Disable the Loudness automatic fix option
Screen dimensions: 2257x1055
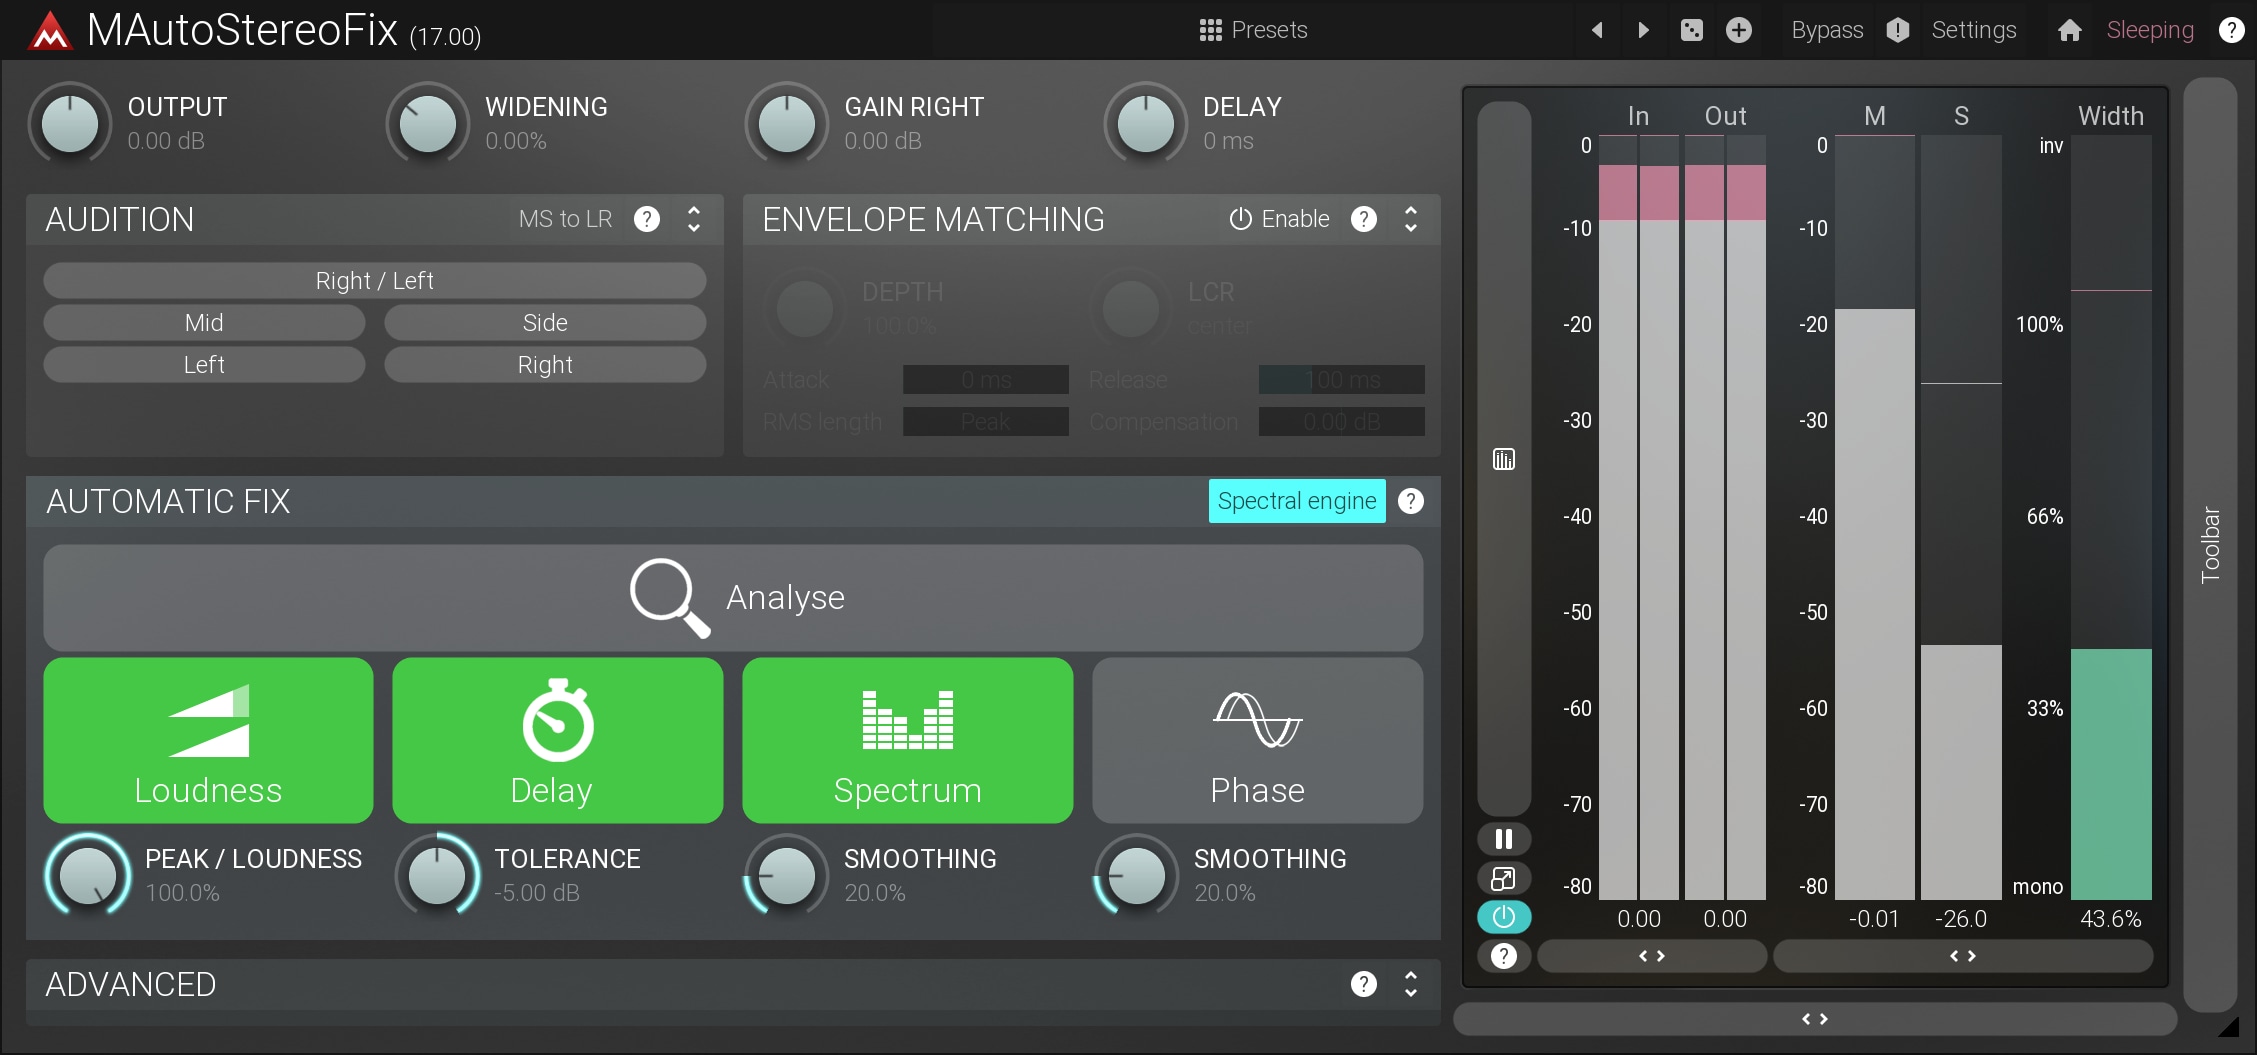pos(208,740)
